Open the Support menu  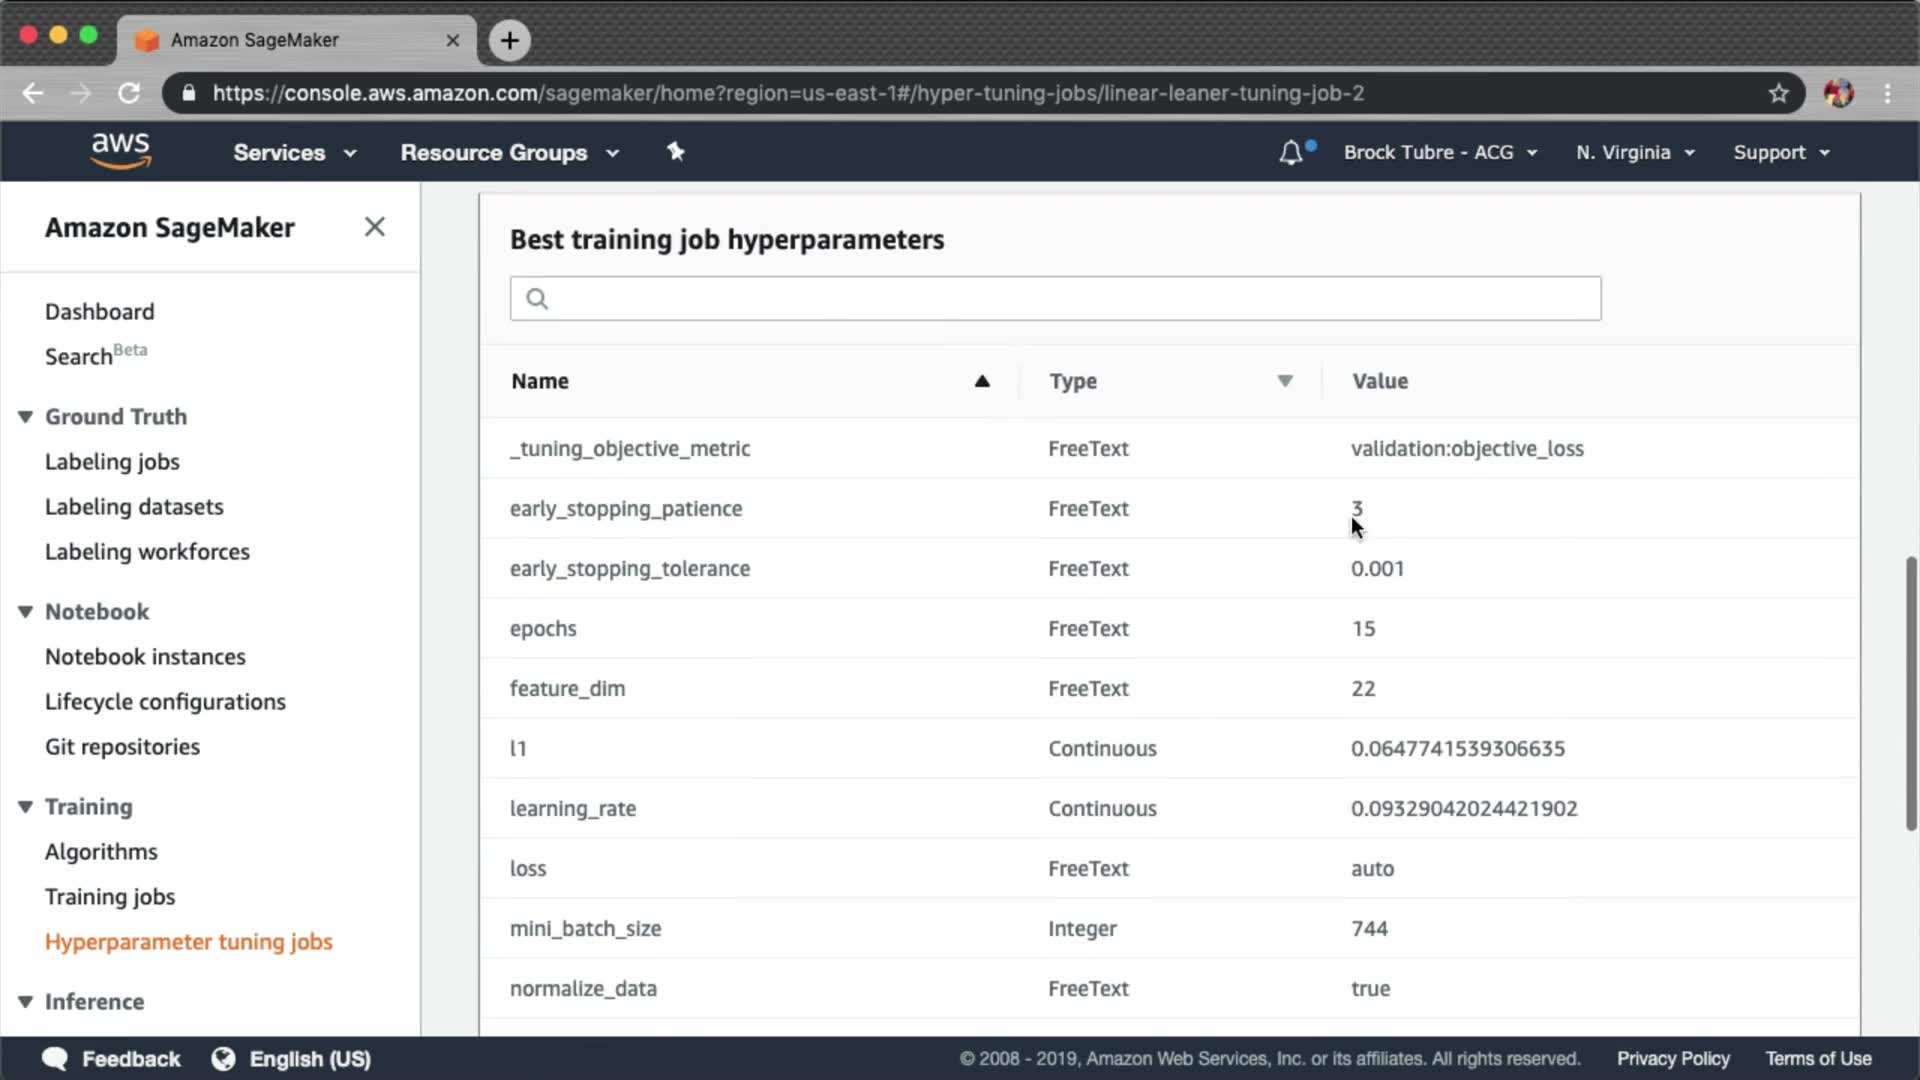(1780, 153)
